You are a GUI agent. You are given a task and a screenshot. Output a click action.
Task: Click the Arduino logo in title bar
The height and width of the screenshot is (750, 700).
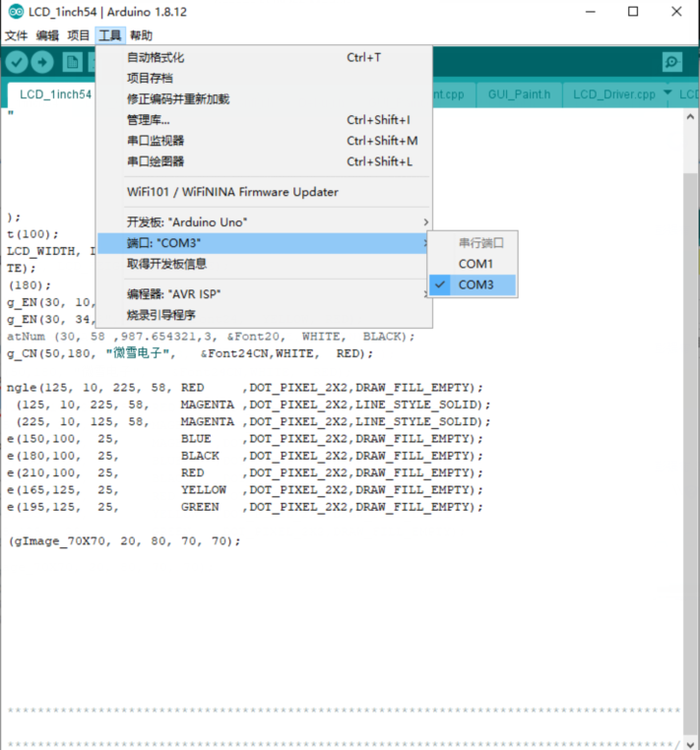tap(16, 11)
